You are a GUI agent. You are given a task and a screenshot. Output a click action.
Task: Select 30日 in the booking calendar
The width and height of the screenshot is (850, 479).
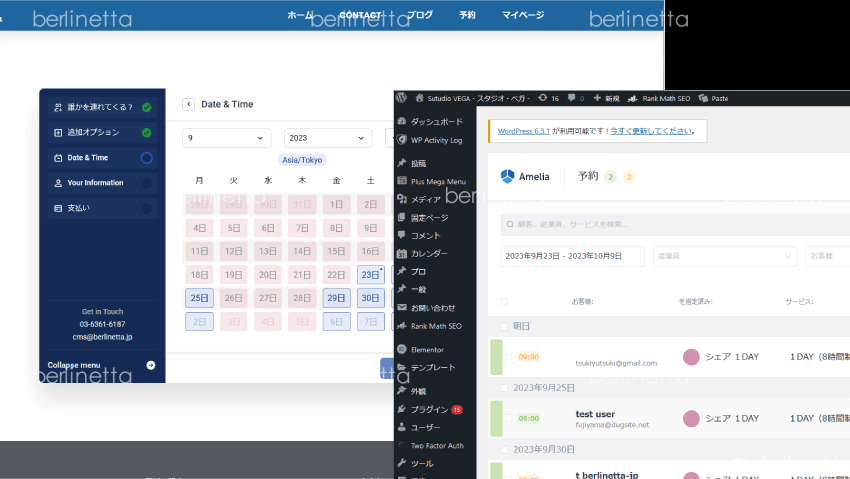pos(371,298)
